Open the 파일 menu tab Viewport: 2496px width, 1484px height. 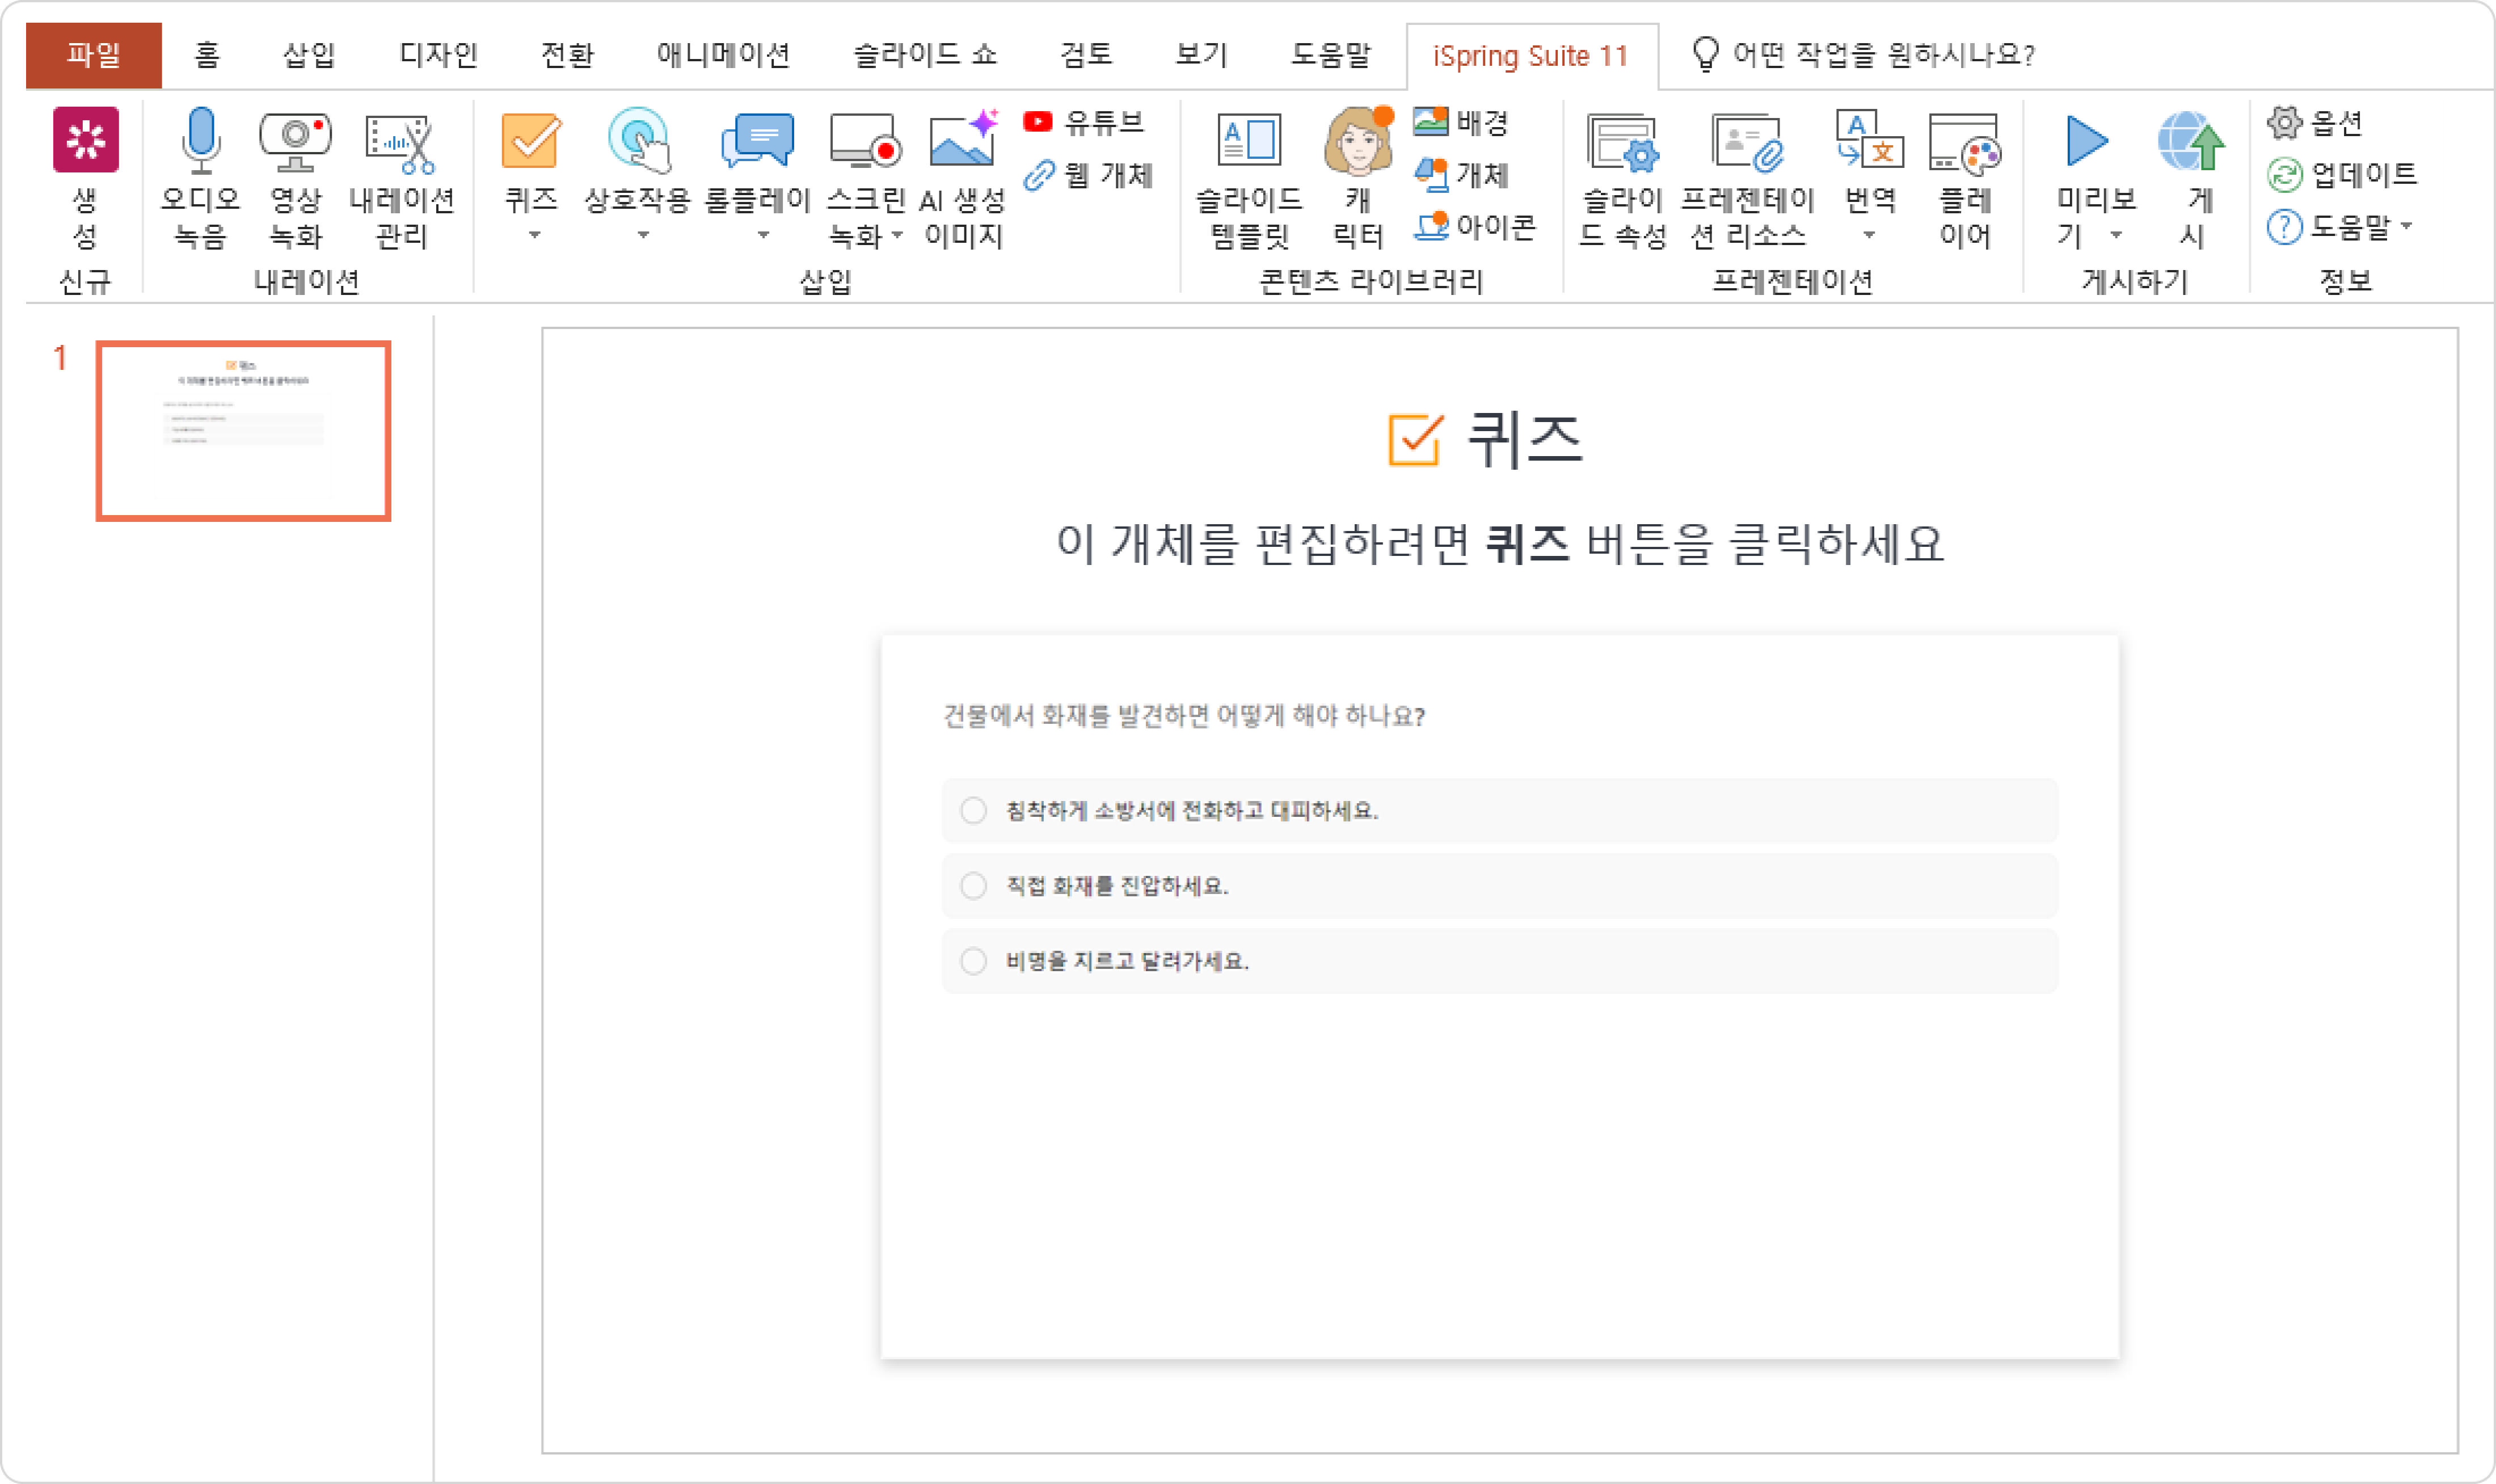point(94,54)
